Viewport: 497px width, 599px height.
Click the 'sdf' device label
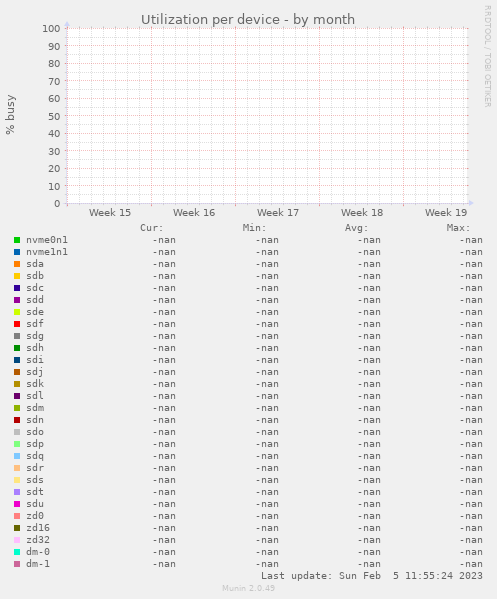[x=35, y=324]
